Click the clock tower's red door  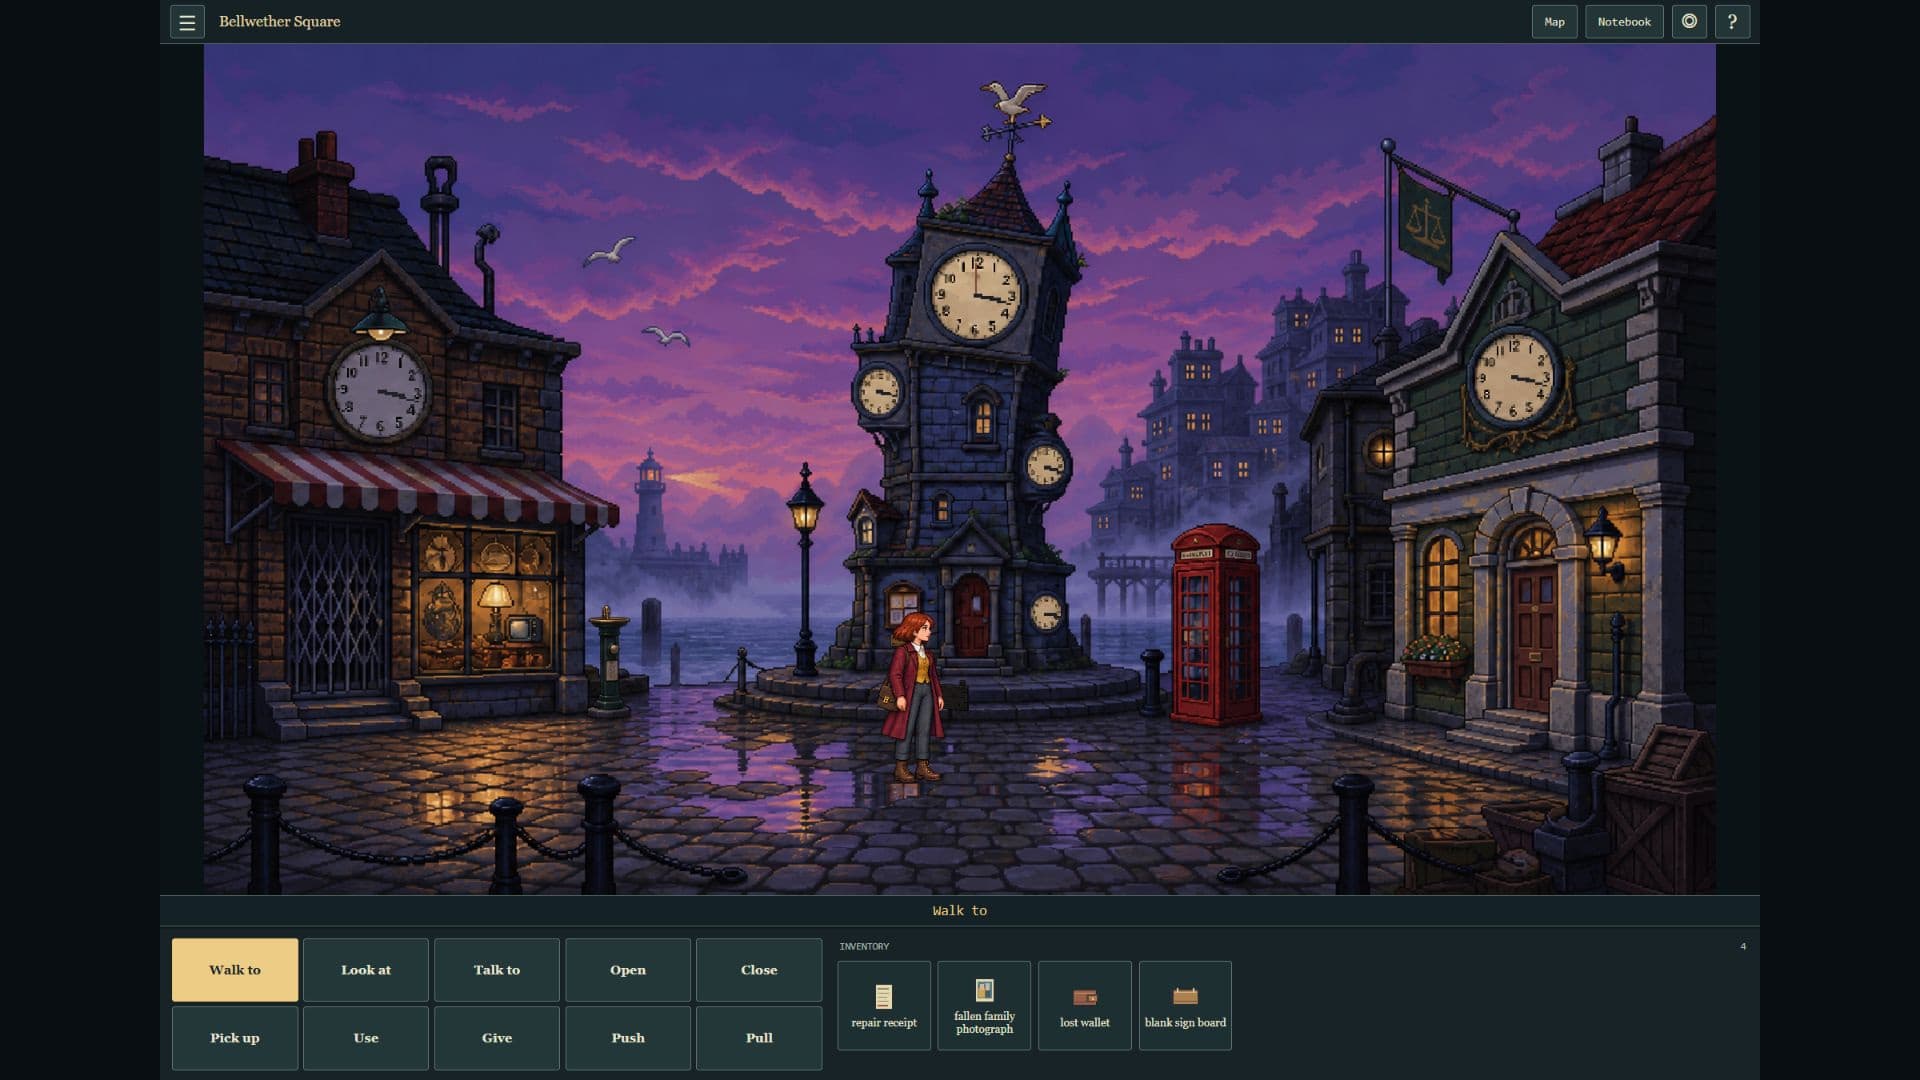click(971, 614)
